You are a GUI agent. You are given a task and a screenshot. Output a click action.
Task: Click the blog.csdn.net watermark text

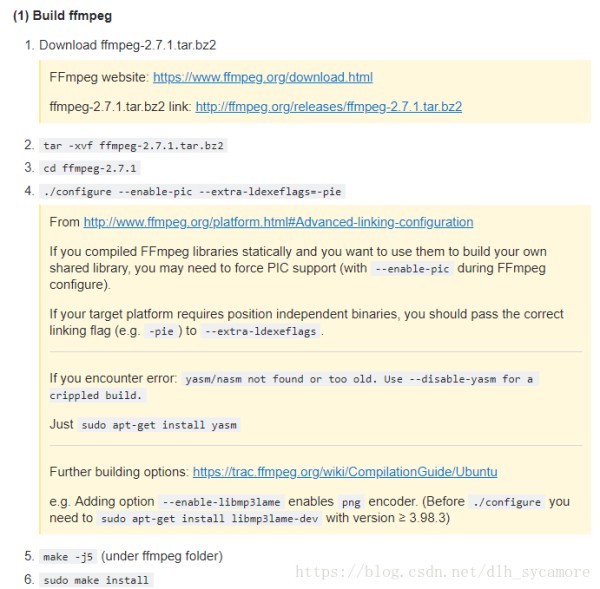tap(443, 572)
